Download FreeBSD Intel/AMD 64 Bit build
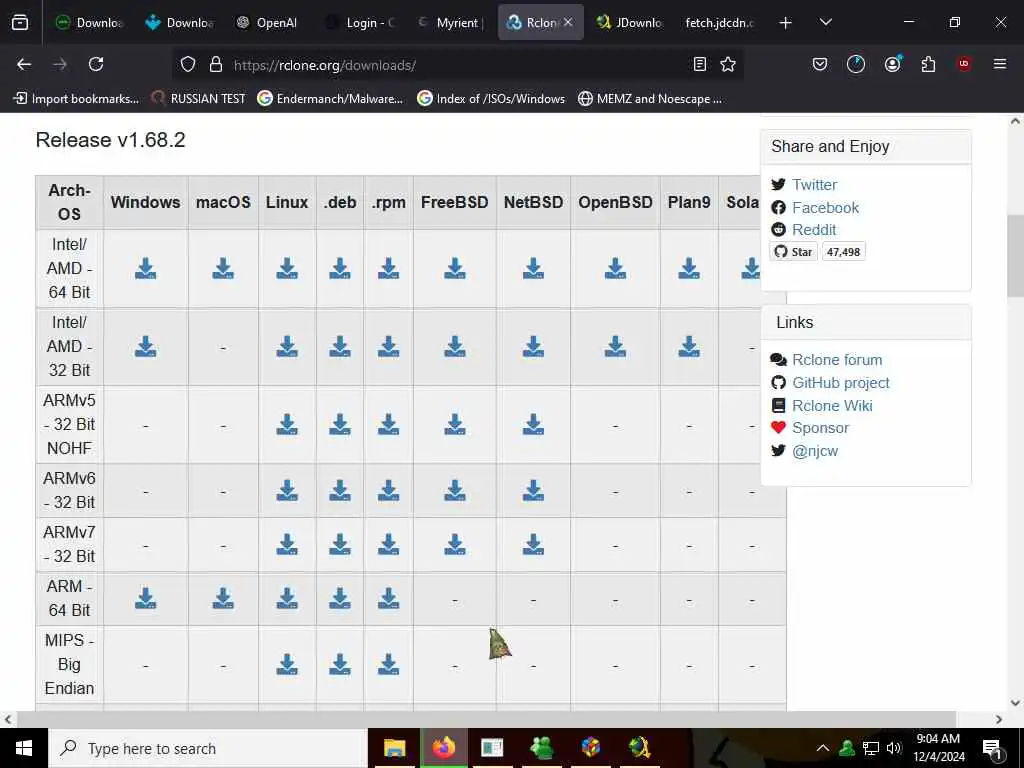Image resolution: width=1024 pixels, height=768 pixels. point(455,268)
